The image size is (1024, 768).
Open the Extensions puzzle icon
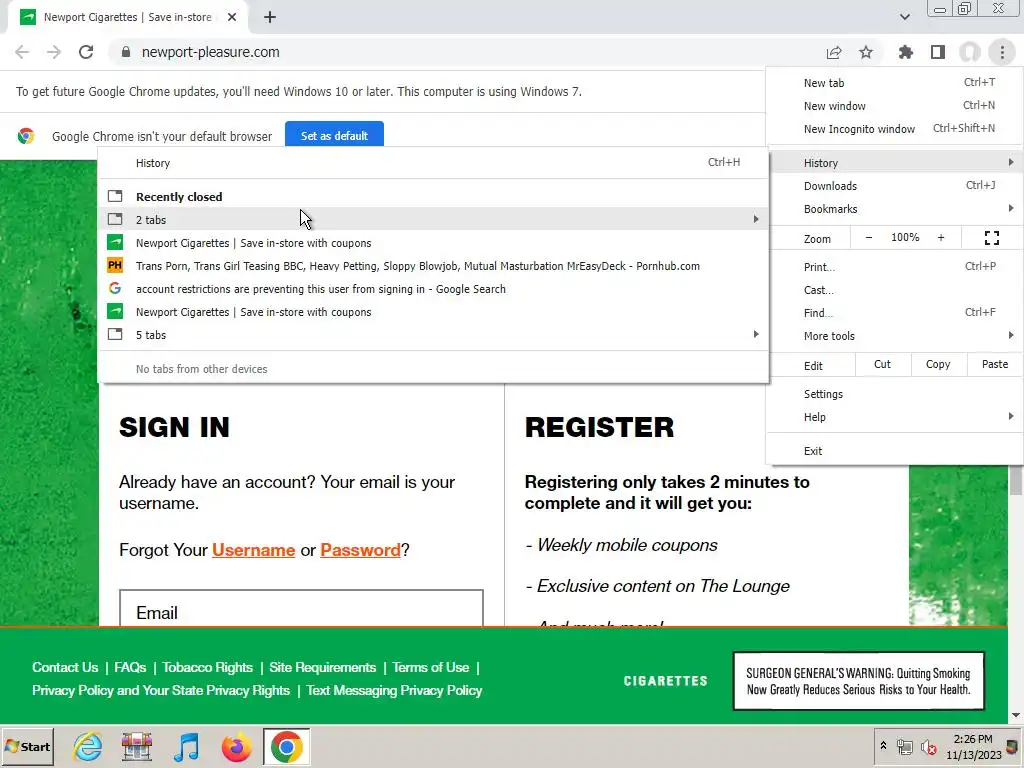[x=906, y=52]
